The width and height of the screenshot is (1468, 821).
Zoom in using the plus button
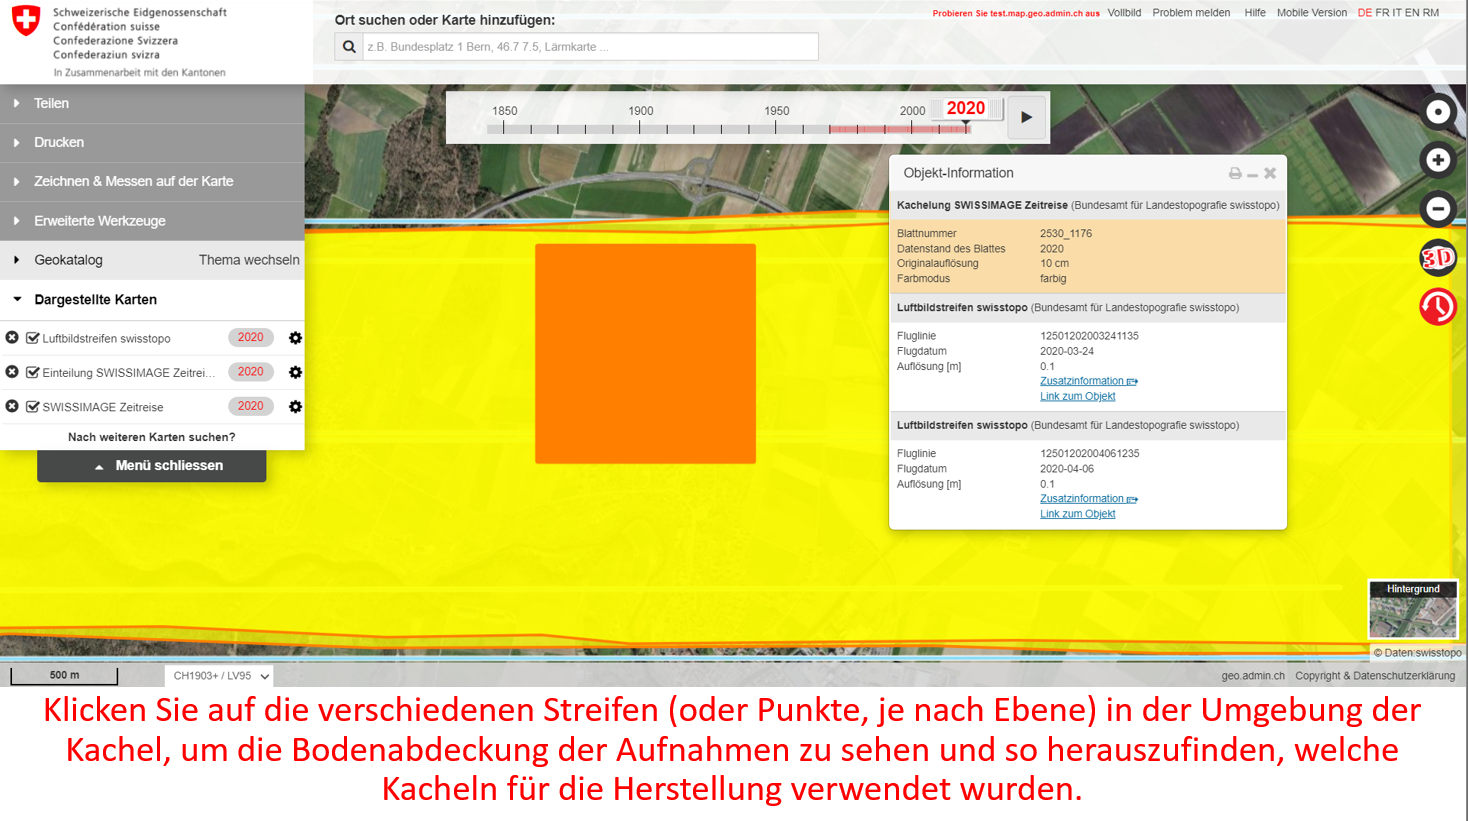tap(1438, 160)
